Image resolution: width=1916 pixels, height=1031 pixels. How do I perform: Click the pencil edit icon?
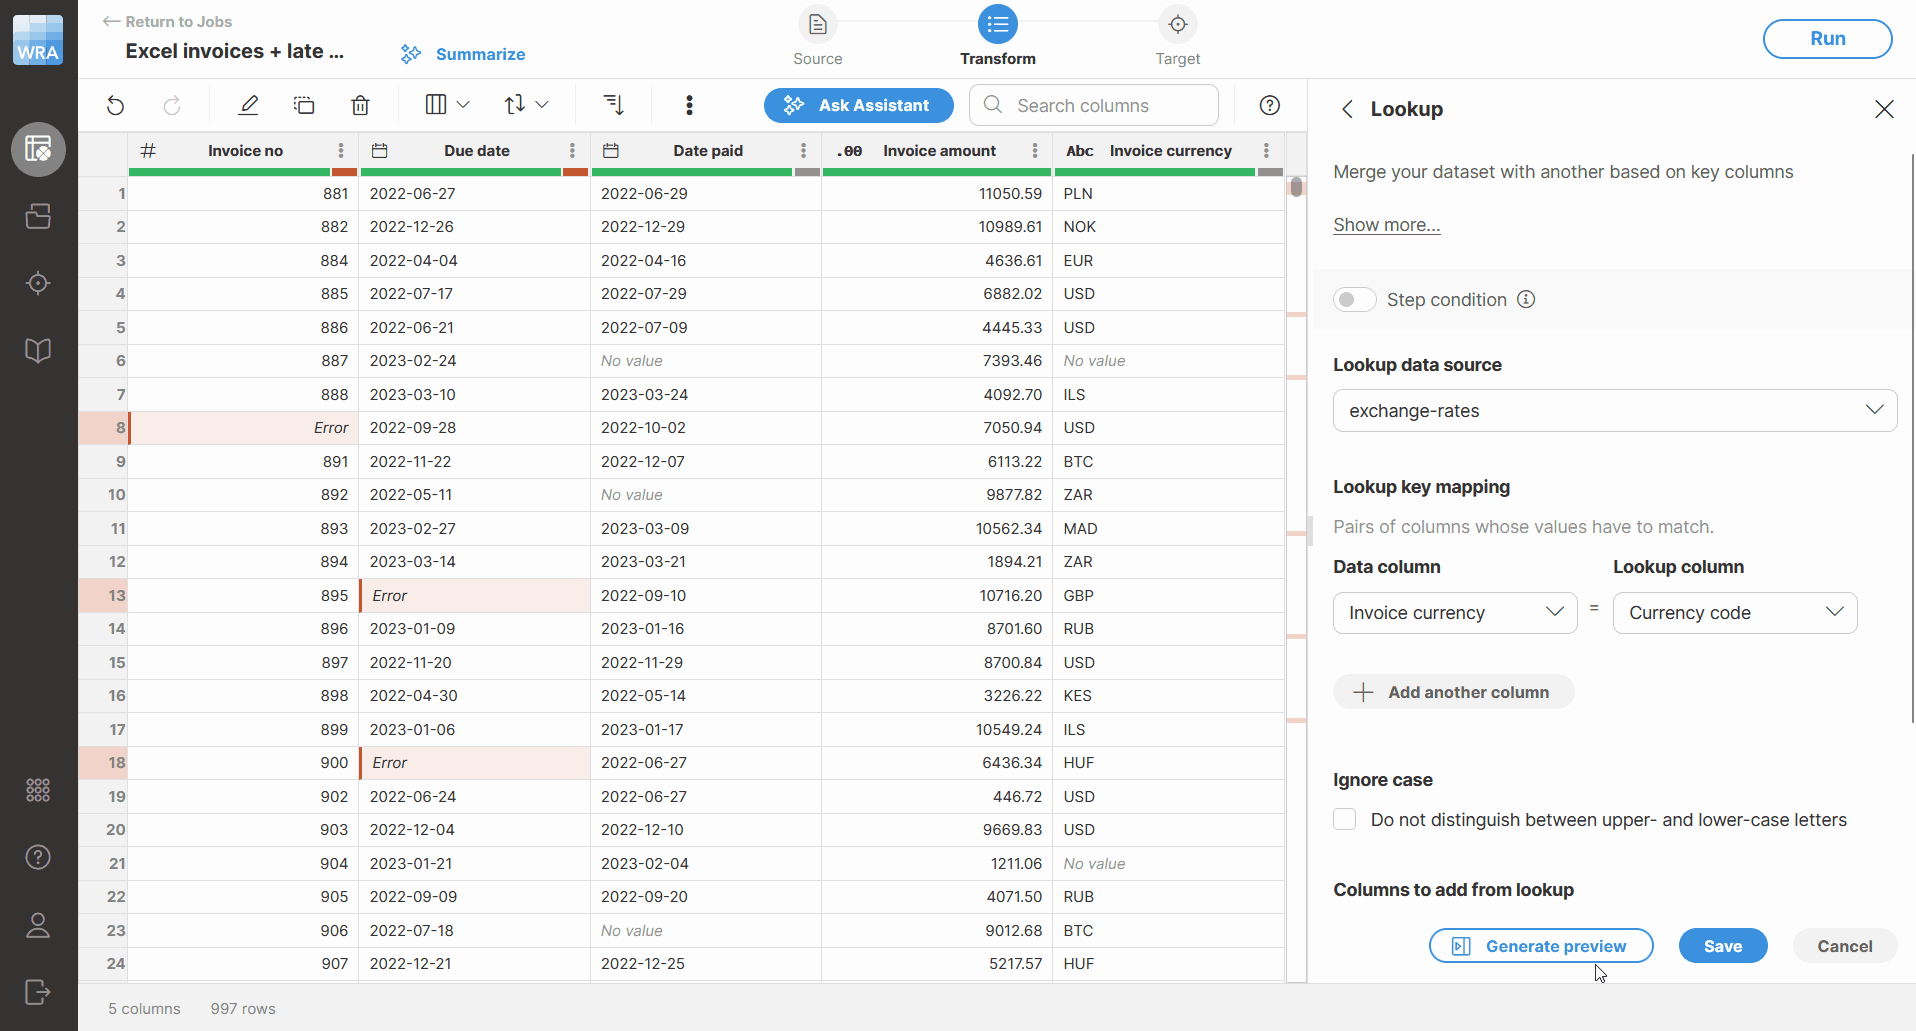[x=248, y=105]
